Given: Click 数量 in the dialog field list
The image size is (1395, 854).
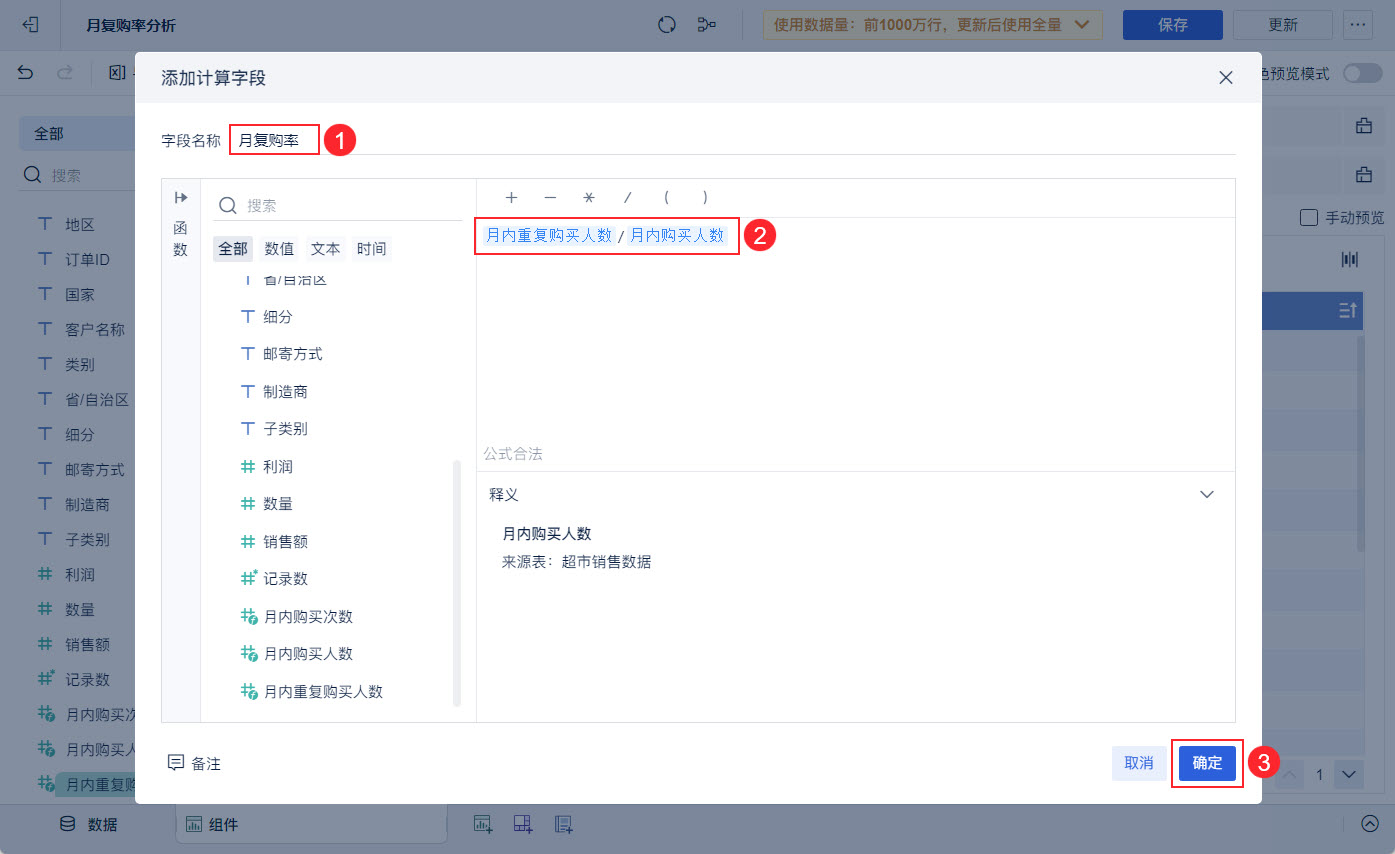Looking at the screenshot, I should click(x=267, y=504).
